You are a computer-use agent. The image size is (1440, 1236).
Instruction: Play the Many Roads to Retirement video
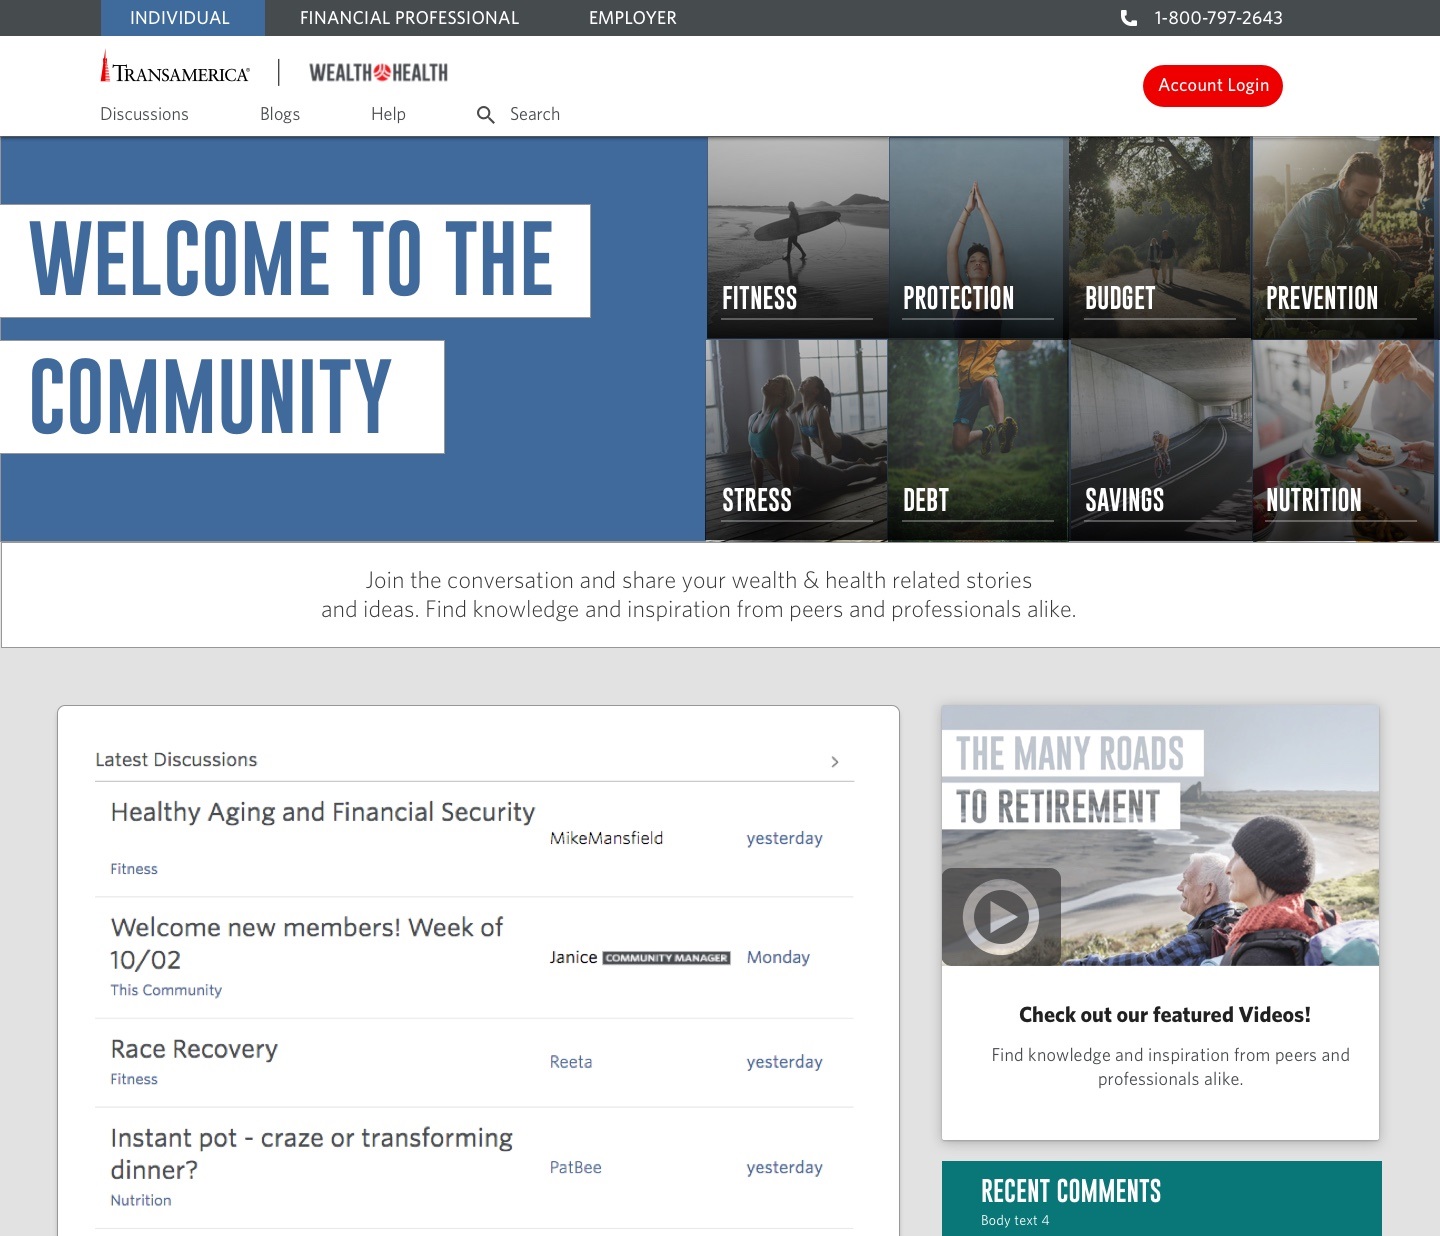(1001, 916)
